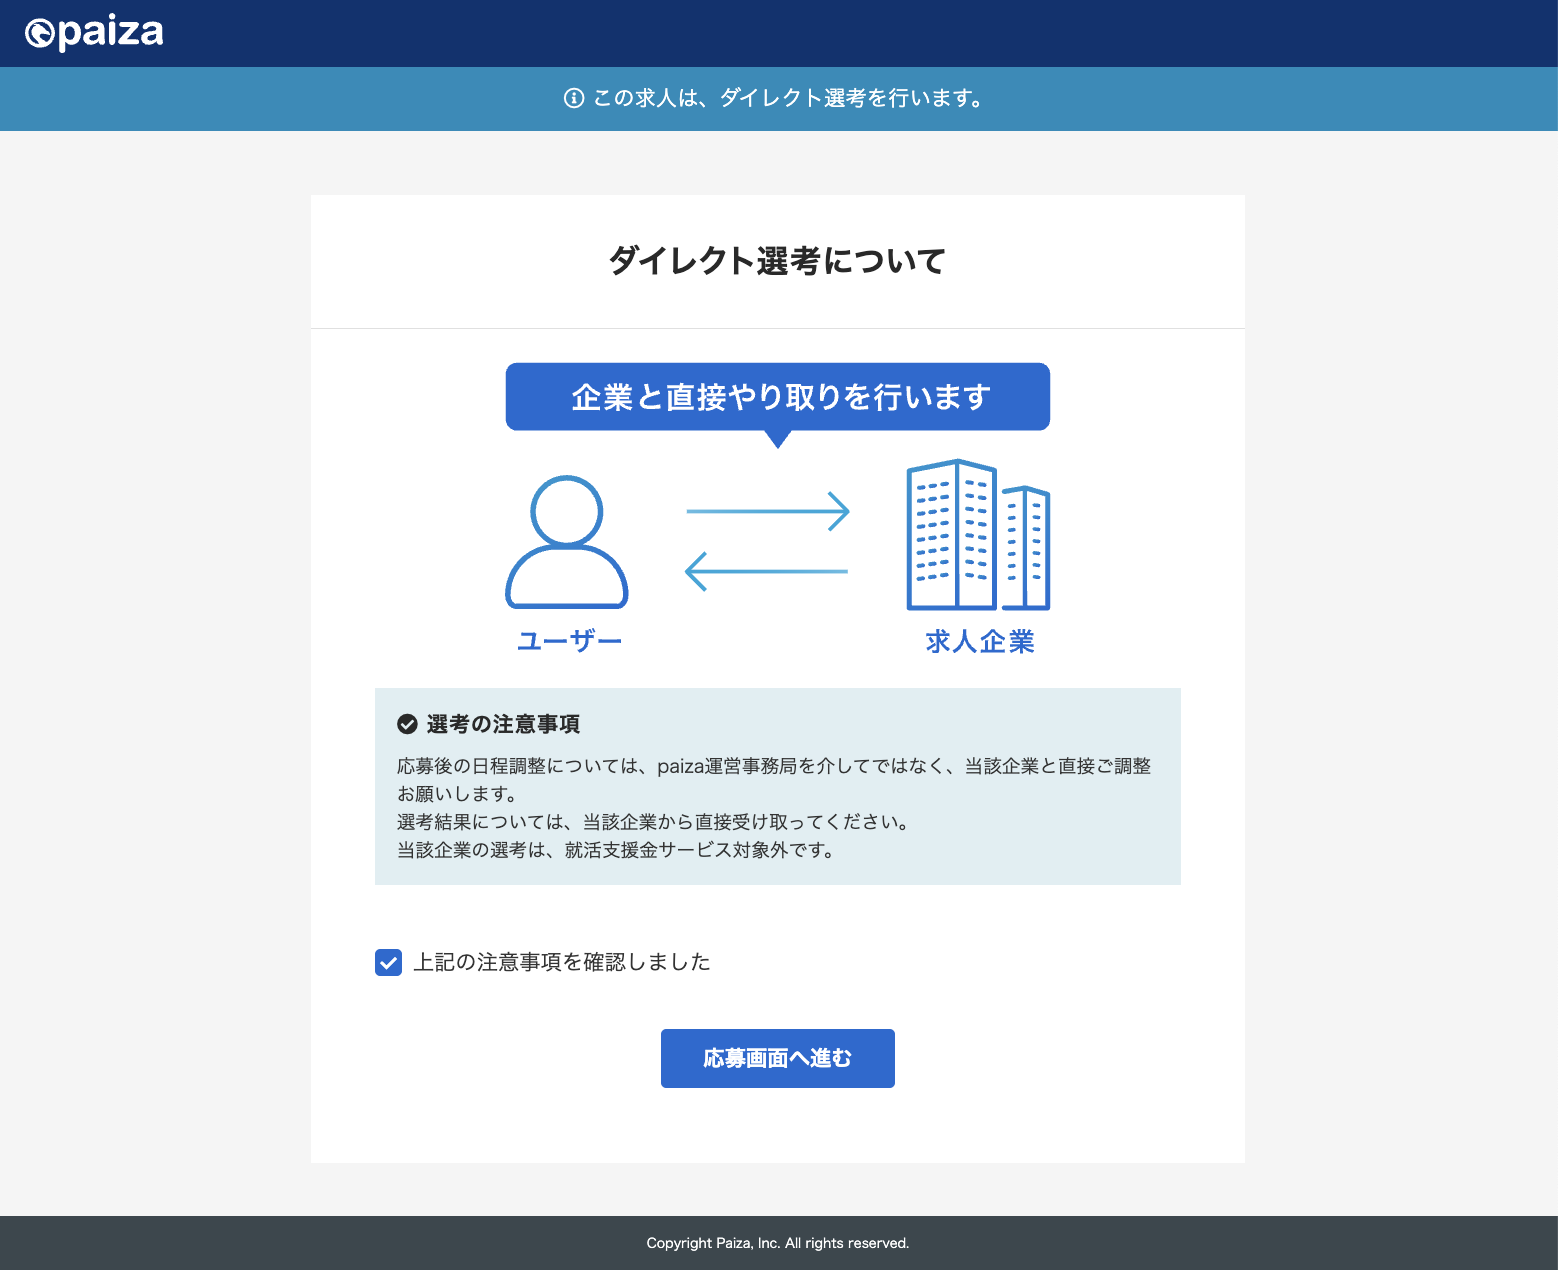Click the info icon in the blue banner

click(x=574, y=98)
